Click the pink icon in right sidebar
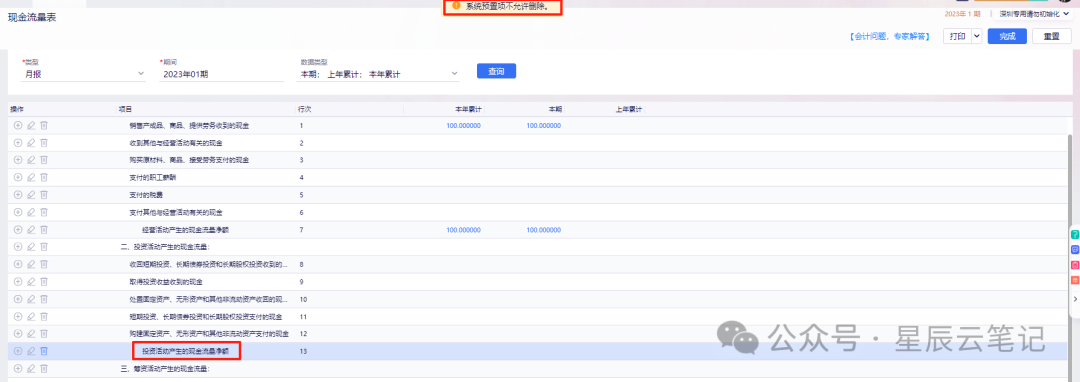 [x=1074, y=265]
